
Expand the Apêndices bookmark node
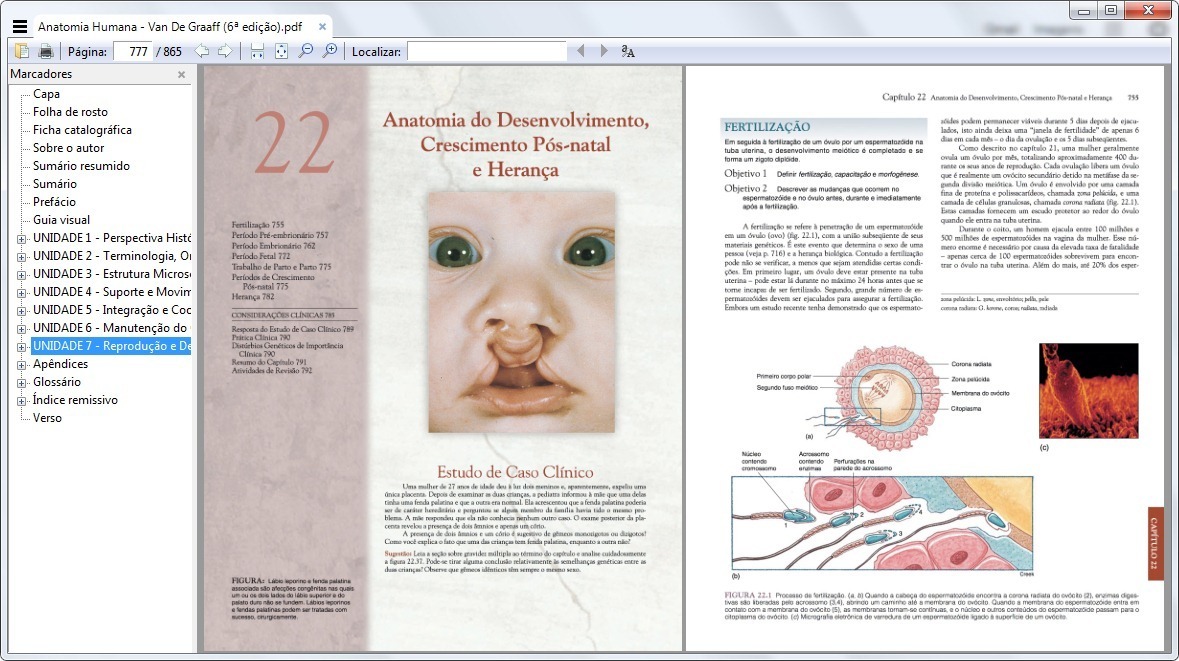coord(22,365)
